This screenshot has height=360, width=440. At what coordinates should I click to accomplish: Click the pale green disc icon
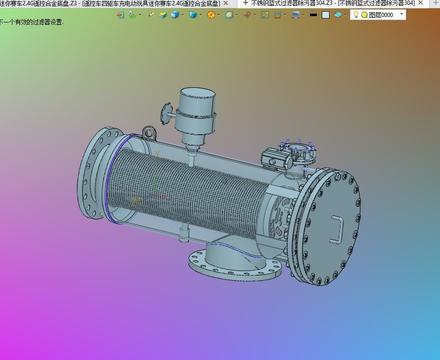(229, 15)
